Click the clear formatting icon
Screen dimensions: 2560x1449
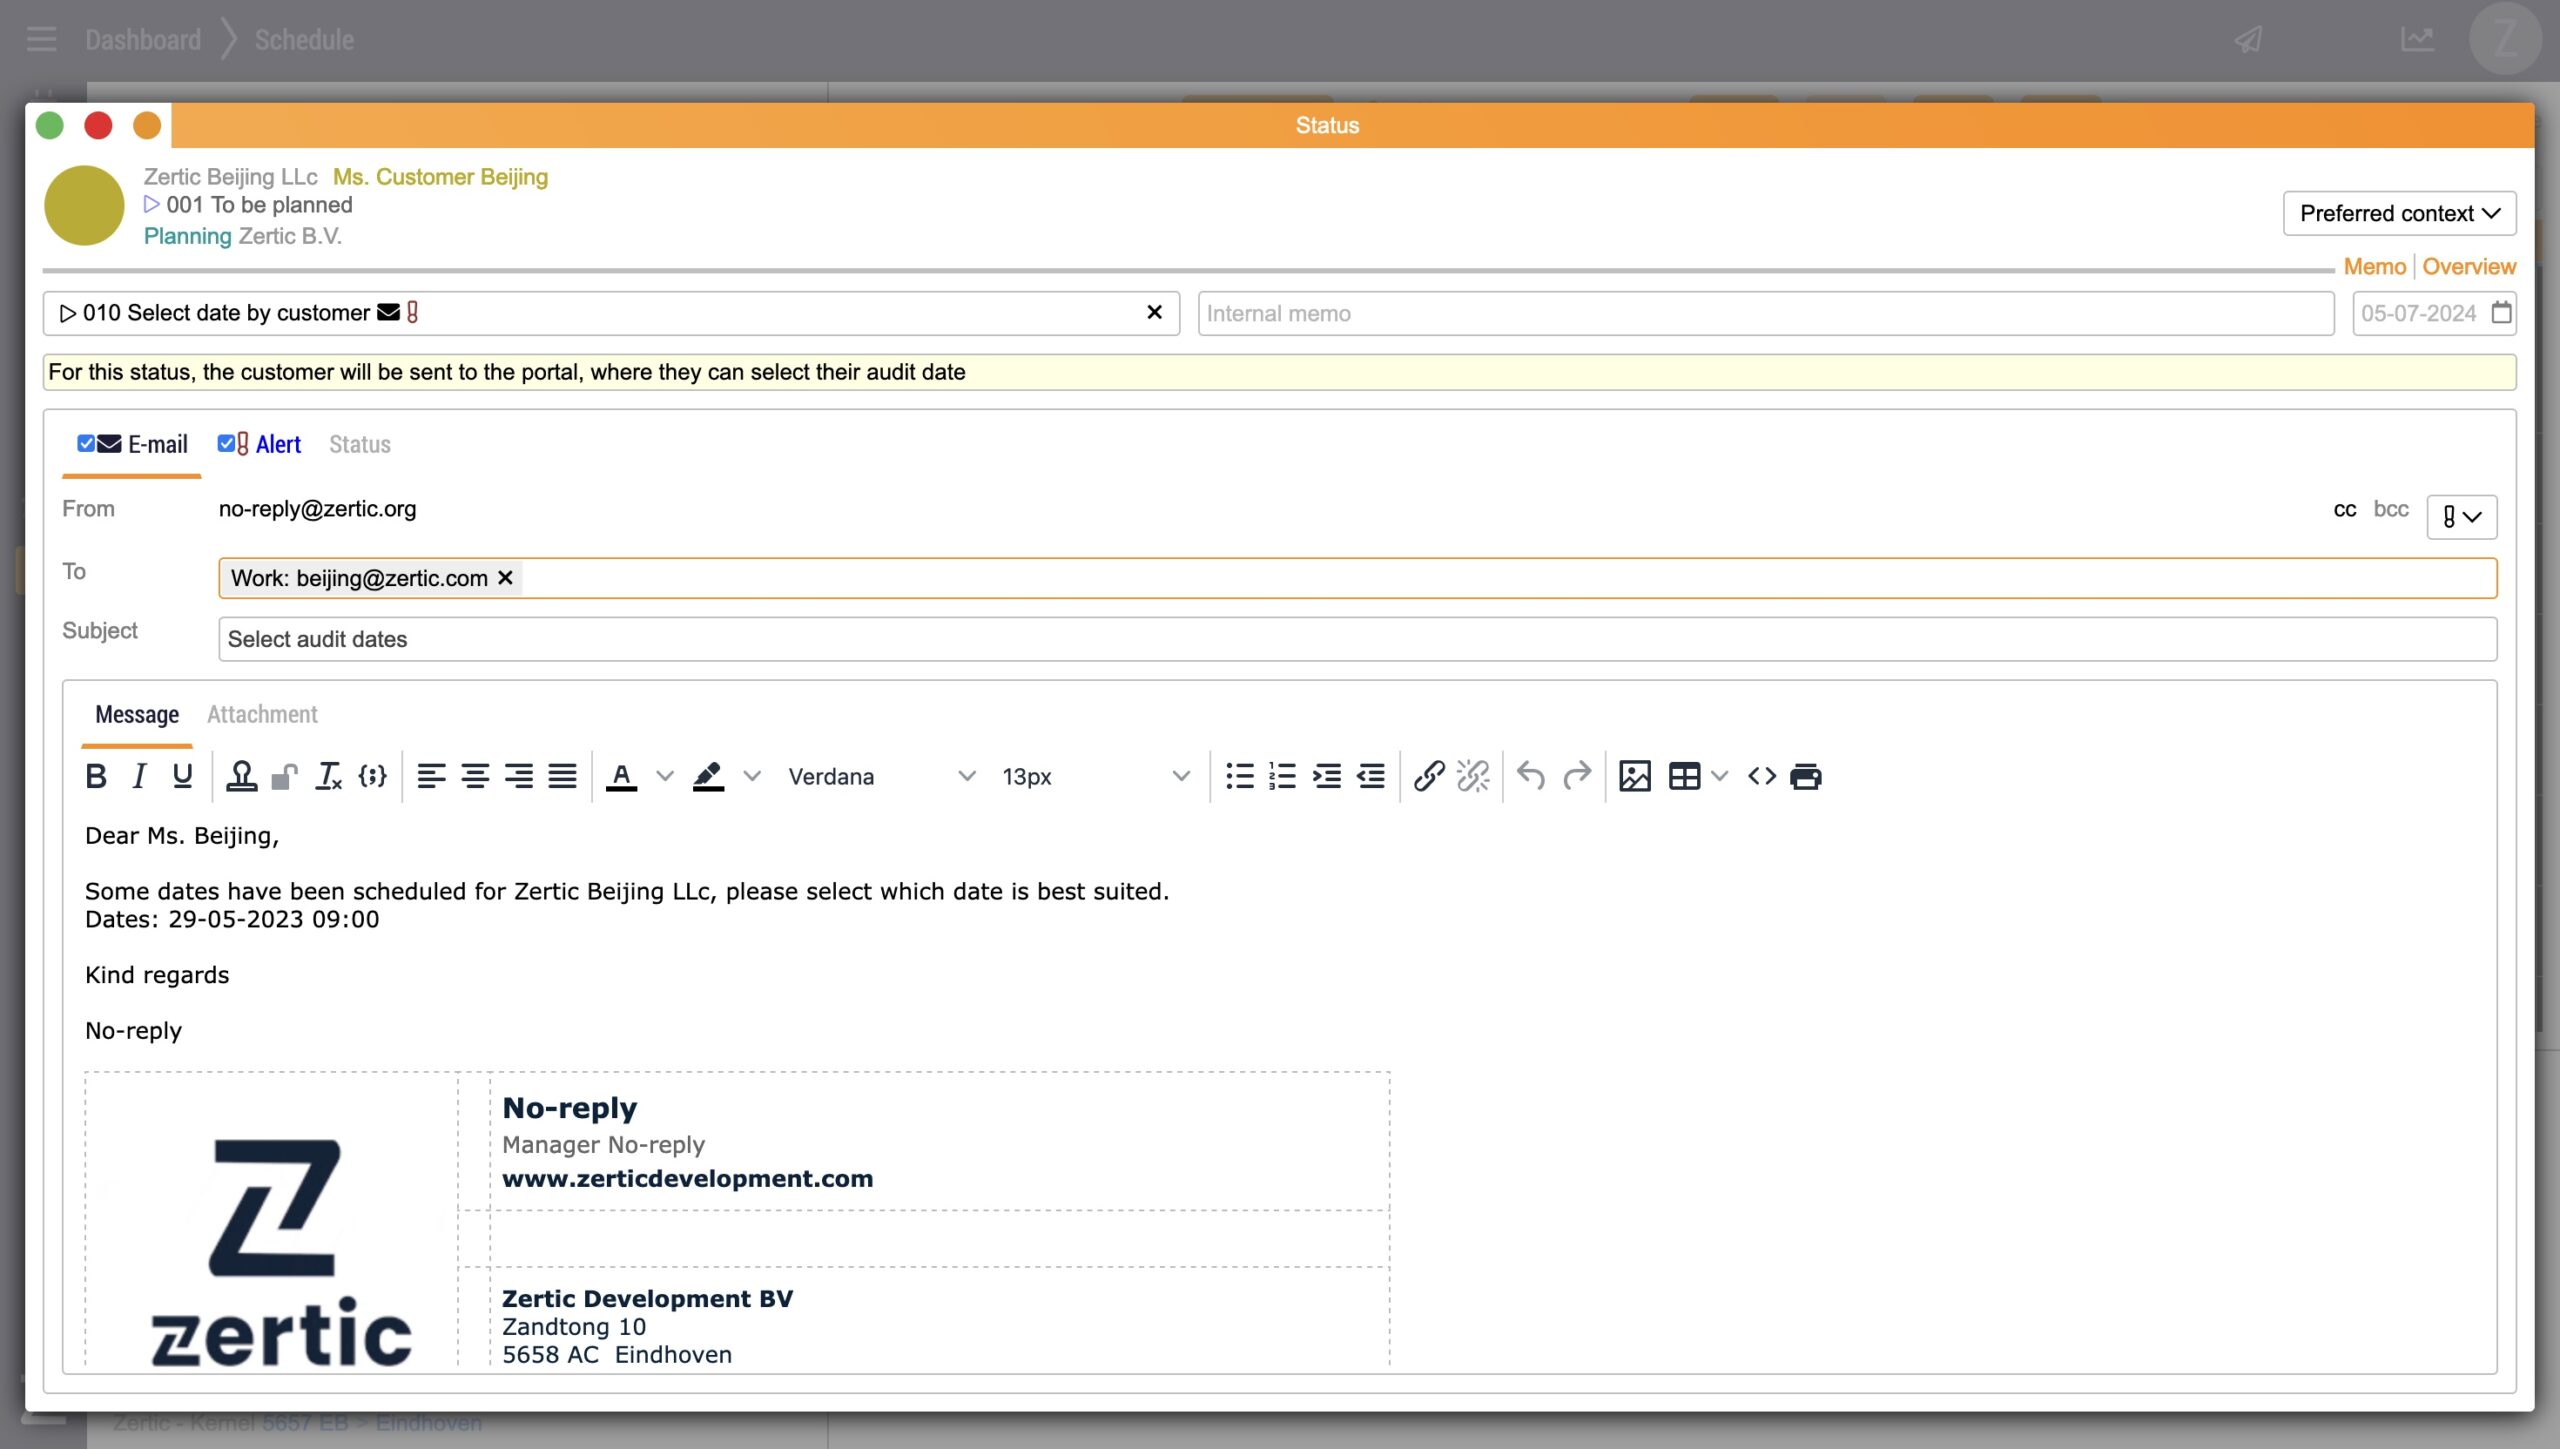click(329, 776)
